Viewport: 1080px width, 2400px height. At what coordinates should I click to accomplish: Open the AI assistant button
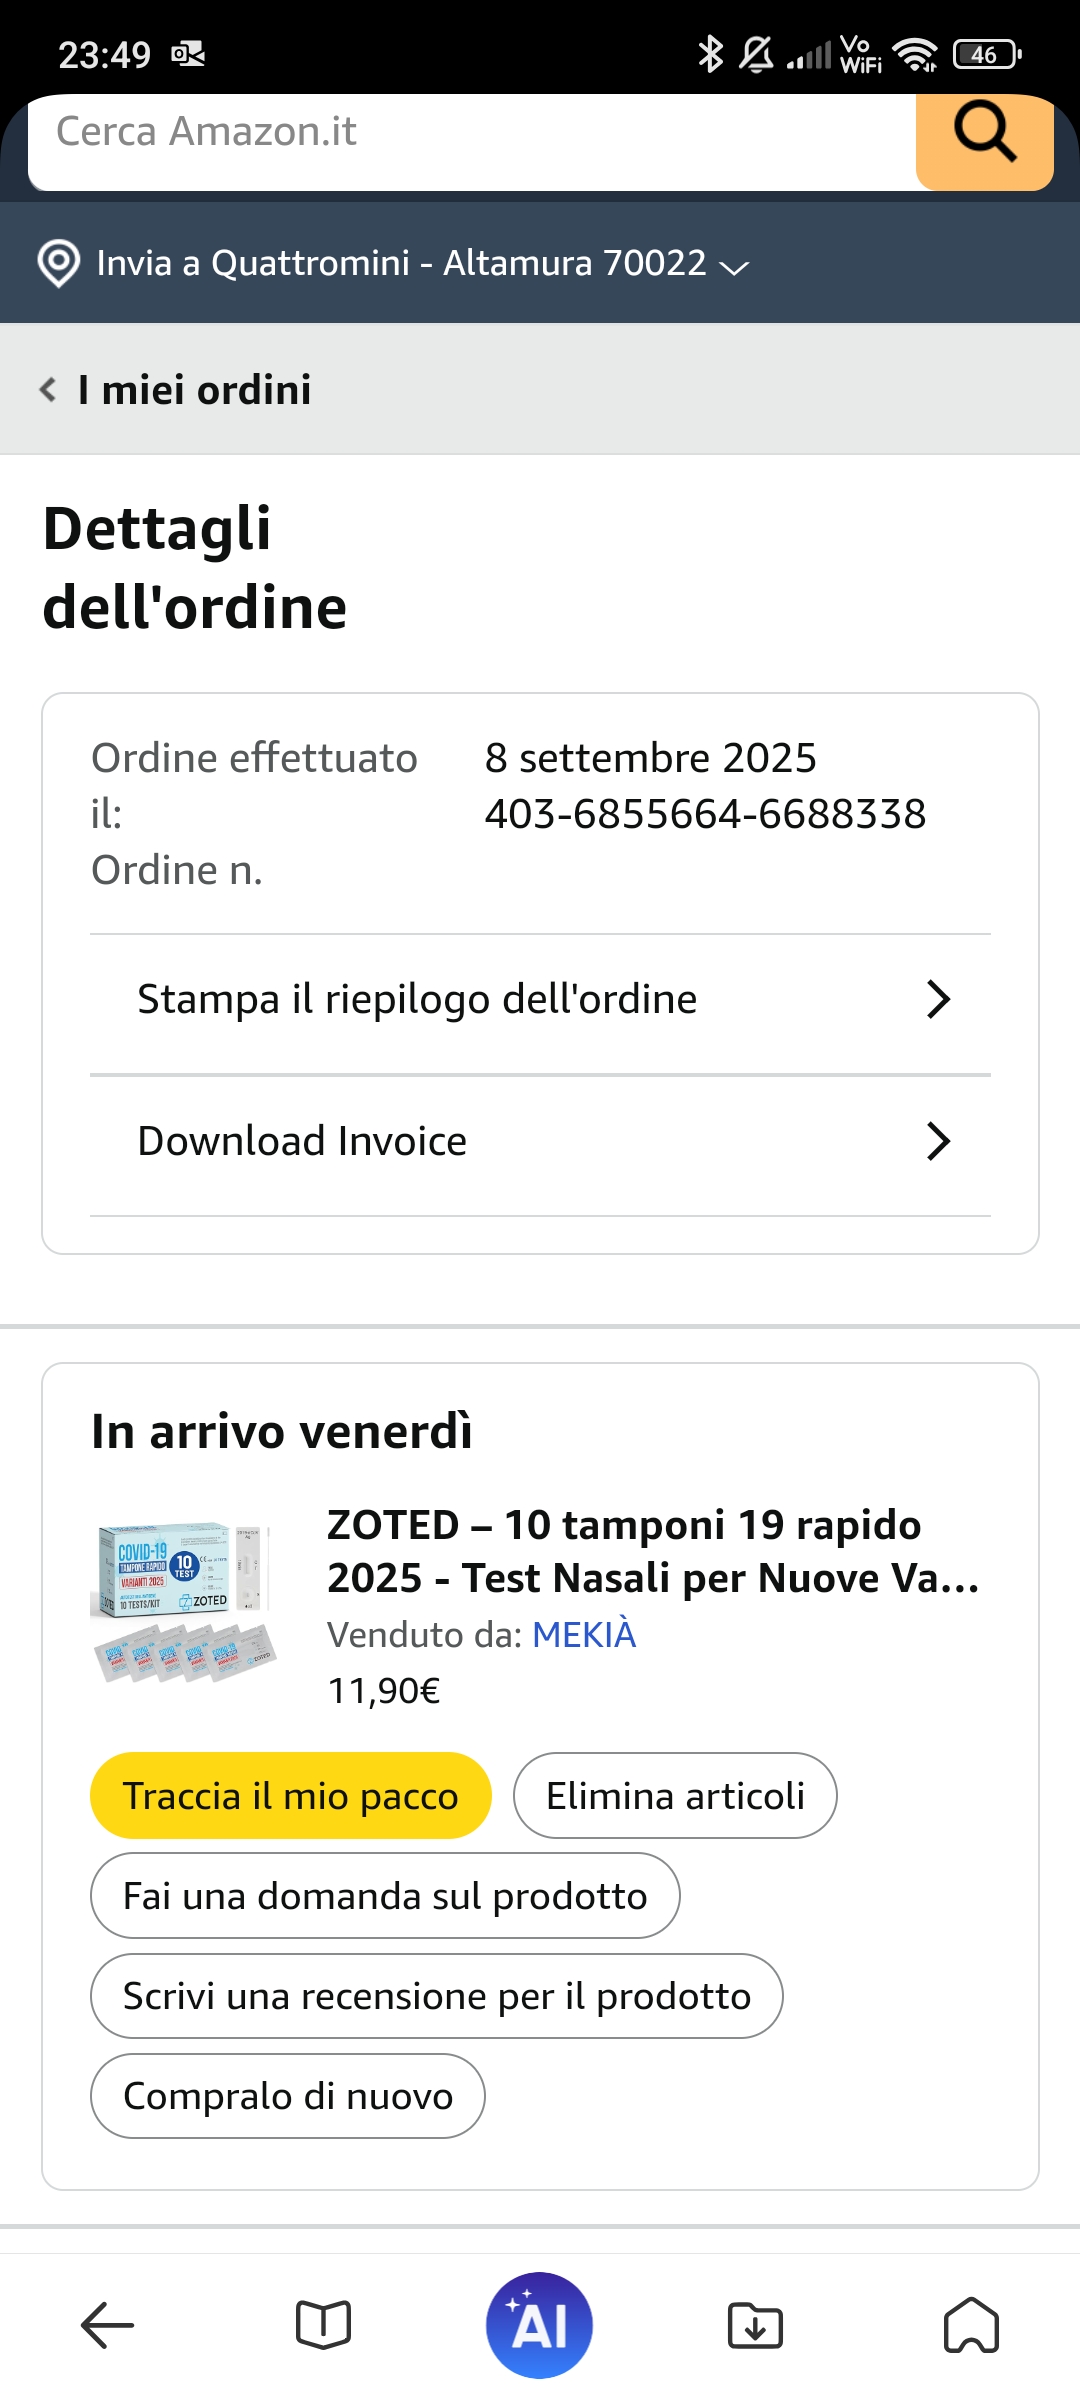click(x=539, y=2324)
